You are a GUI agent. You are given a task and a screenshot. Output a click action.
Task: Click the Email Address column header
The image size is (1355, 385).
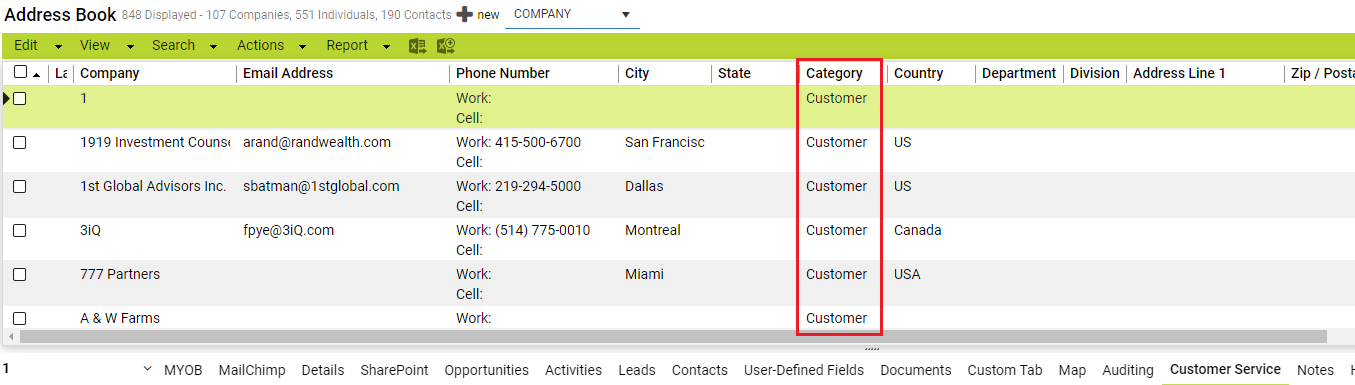[x=288, y=73]
